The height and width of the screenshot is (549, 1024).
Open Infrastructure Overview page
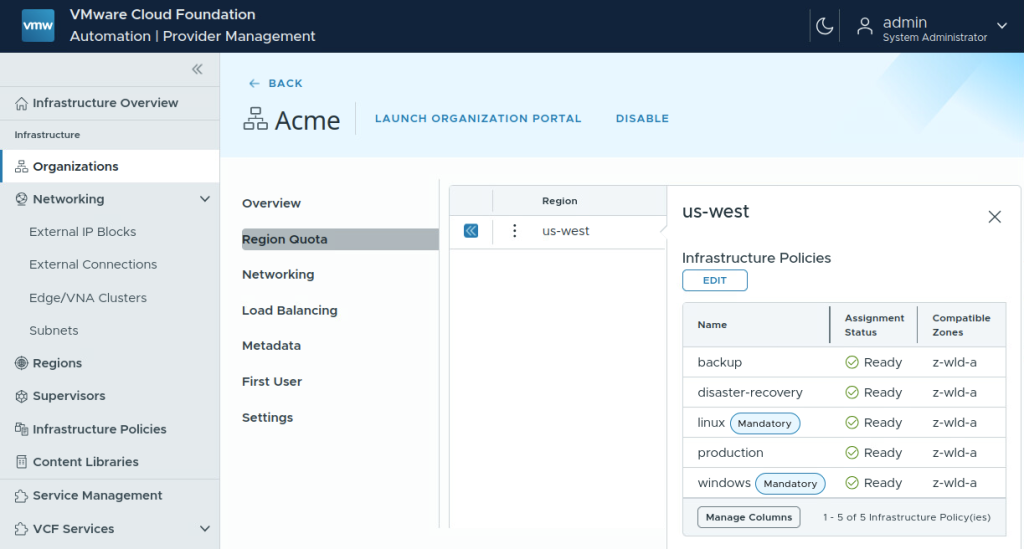point(105,103)
